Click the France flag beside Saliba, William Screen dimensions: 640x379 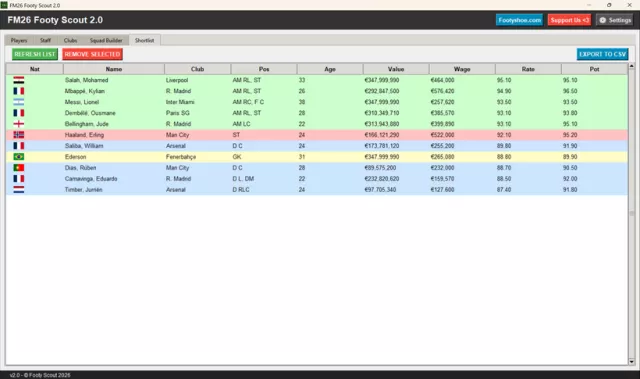[19, 146]
